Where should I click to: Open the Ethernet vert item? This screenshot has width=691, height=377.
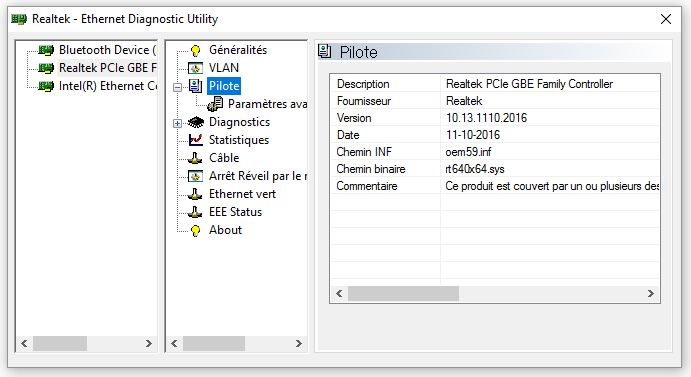point(242,194)
